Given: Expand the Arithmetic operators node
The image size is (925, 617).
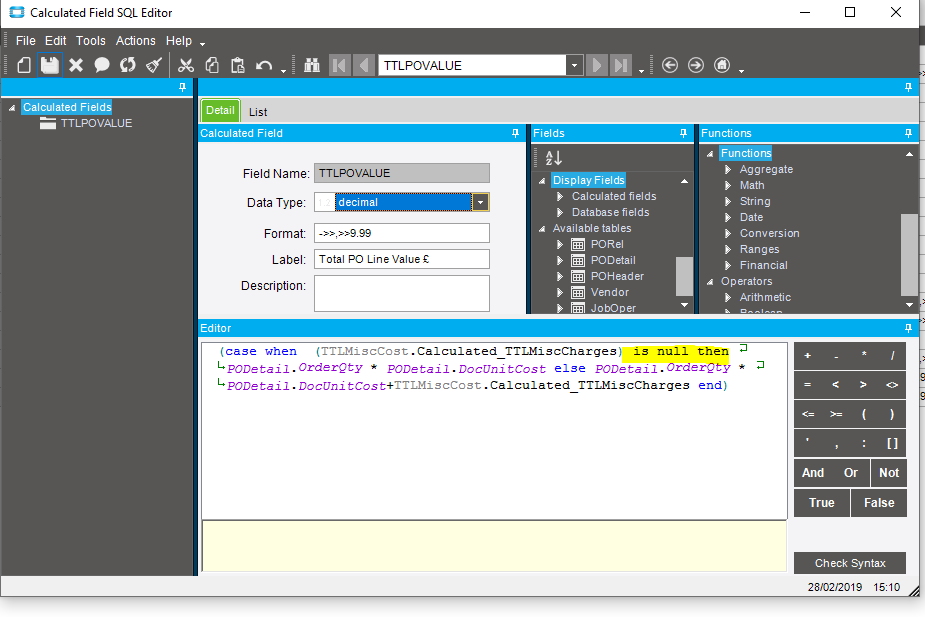Looking at the screenshot, I should point(728,297).
